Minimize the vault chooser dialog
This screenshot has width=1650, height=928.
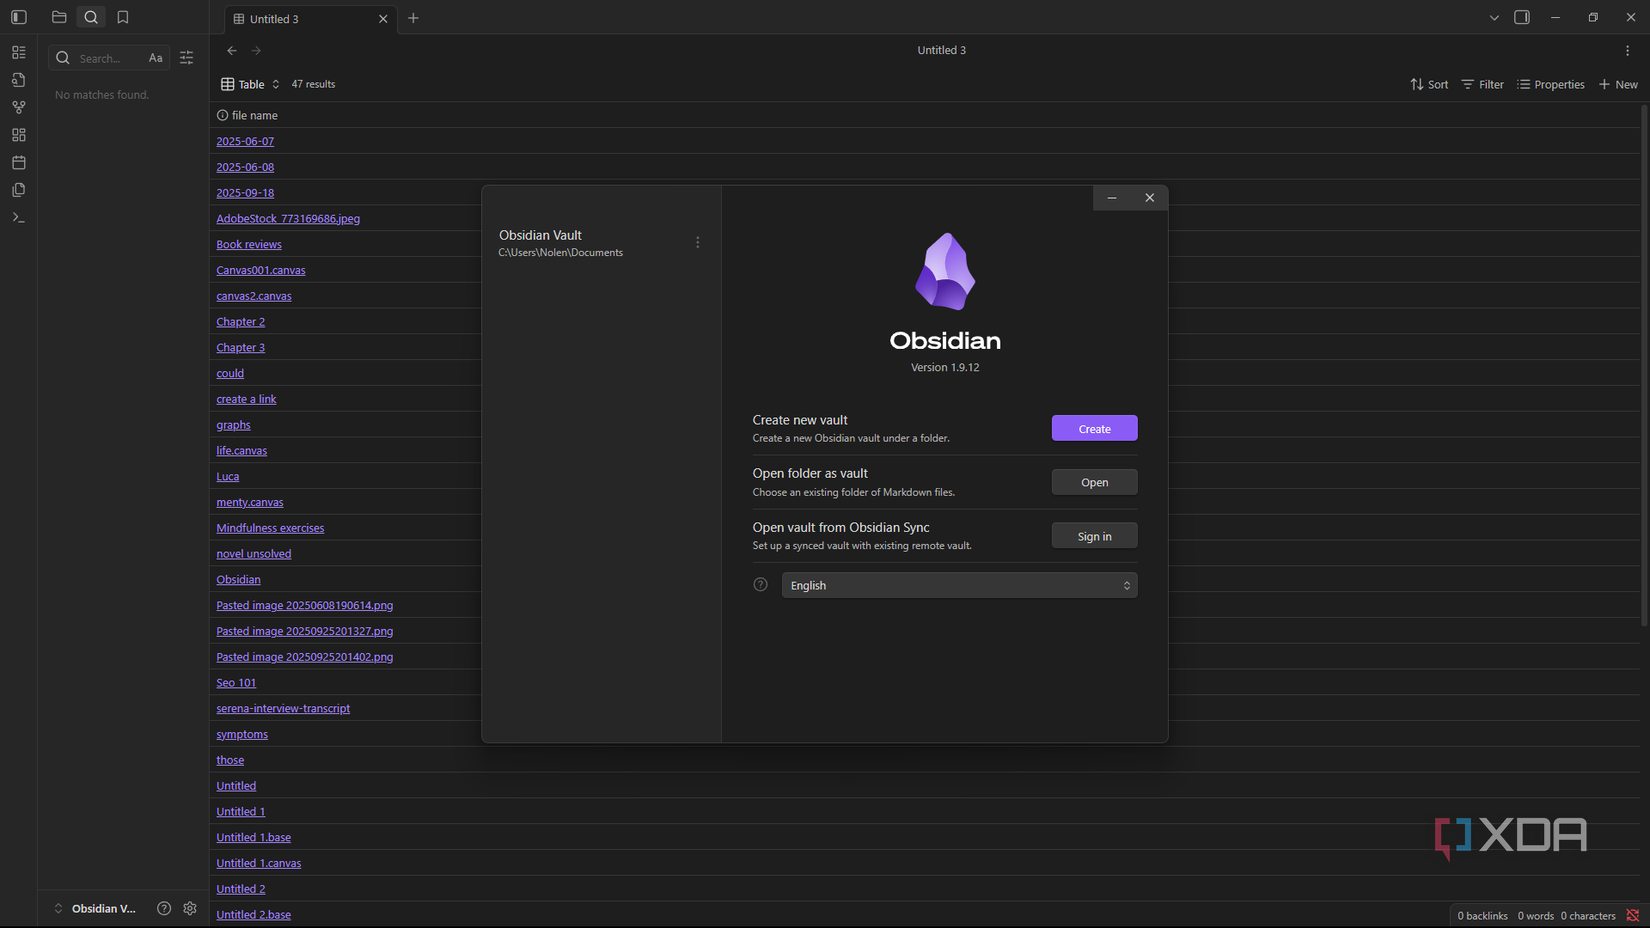[x=1112, y=198]
